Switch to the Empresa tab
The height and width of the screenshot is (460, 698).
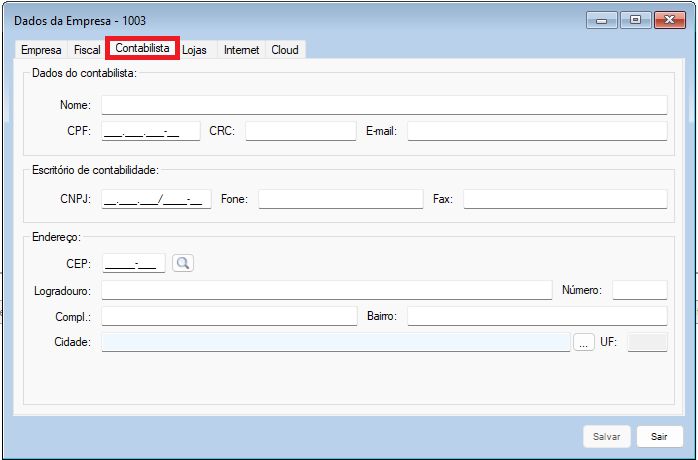41,50
